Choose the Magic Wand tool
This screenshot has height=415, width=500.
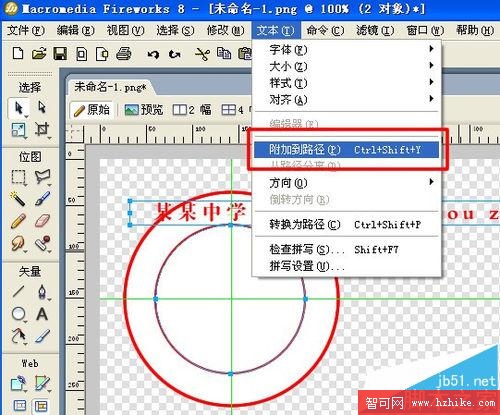click(18, 198)
